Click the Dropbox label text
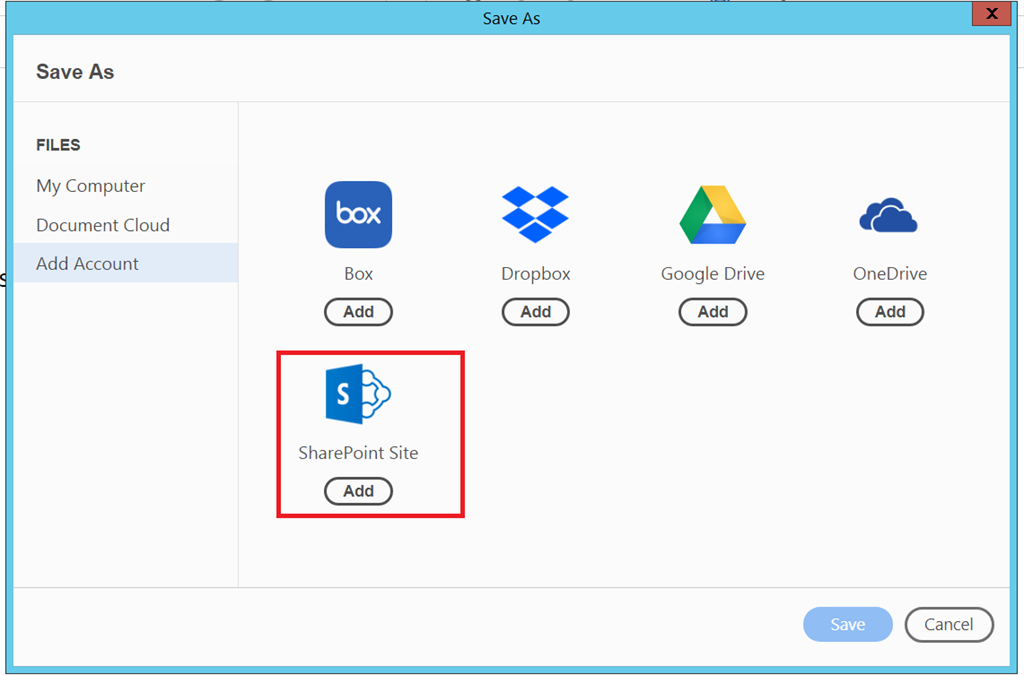Image resolution: width=1024 pixels, height=675 pixels. coord(536,274)
